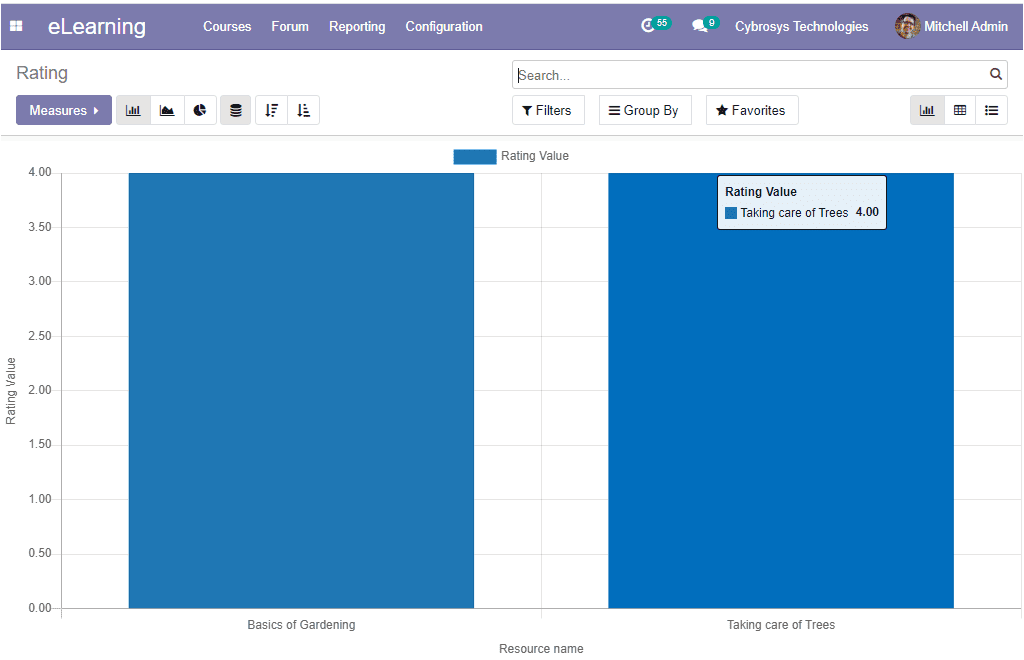
Task: Switch to pie chart mode
Action: 200,110
